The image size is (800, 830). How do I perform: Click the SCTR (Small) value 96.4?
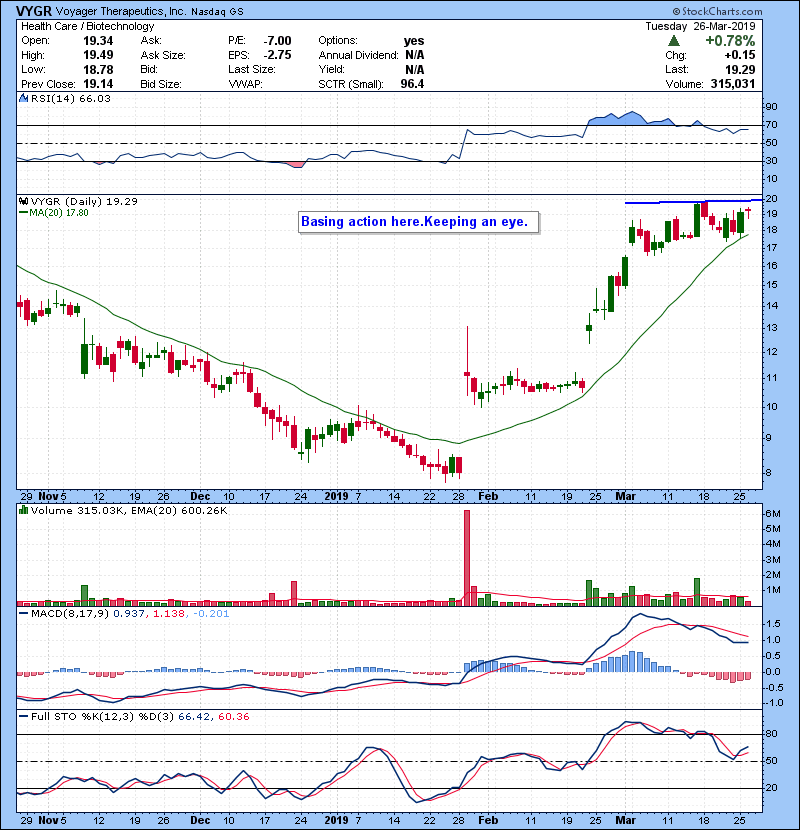tap(412, 84)
